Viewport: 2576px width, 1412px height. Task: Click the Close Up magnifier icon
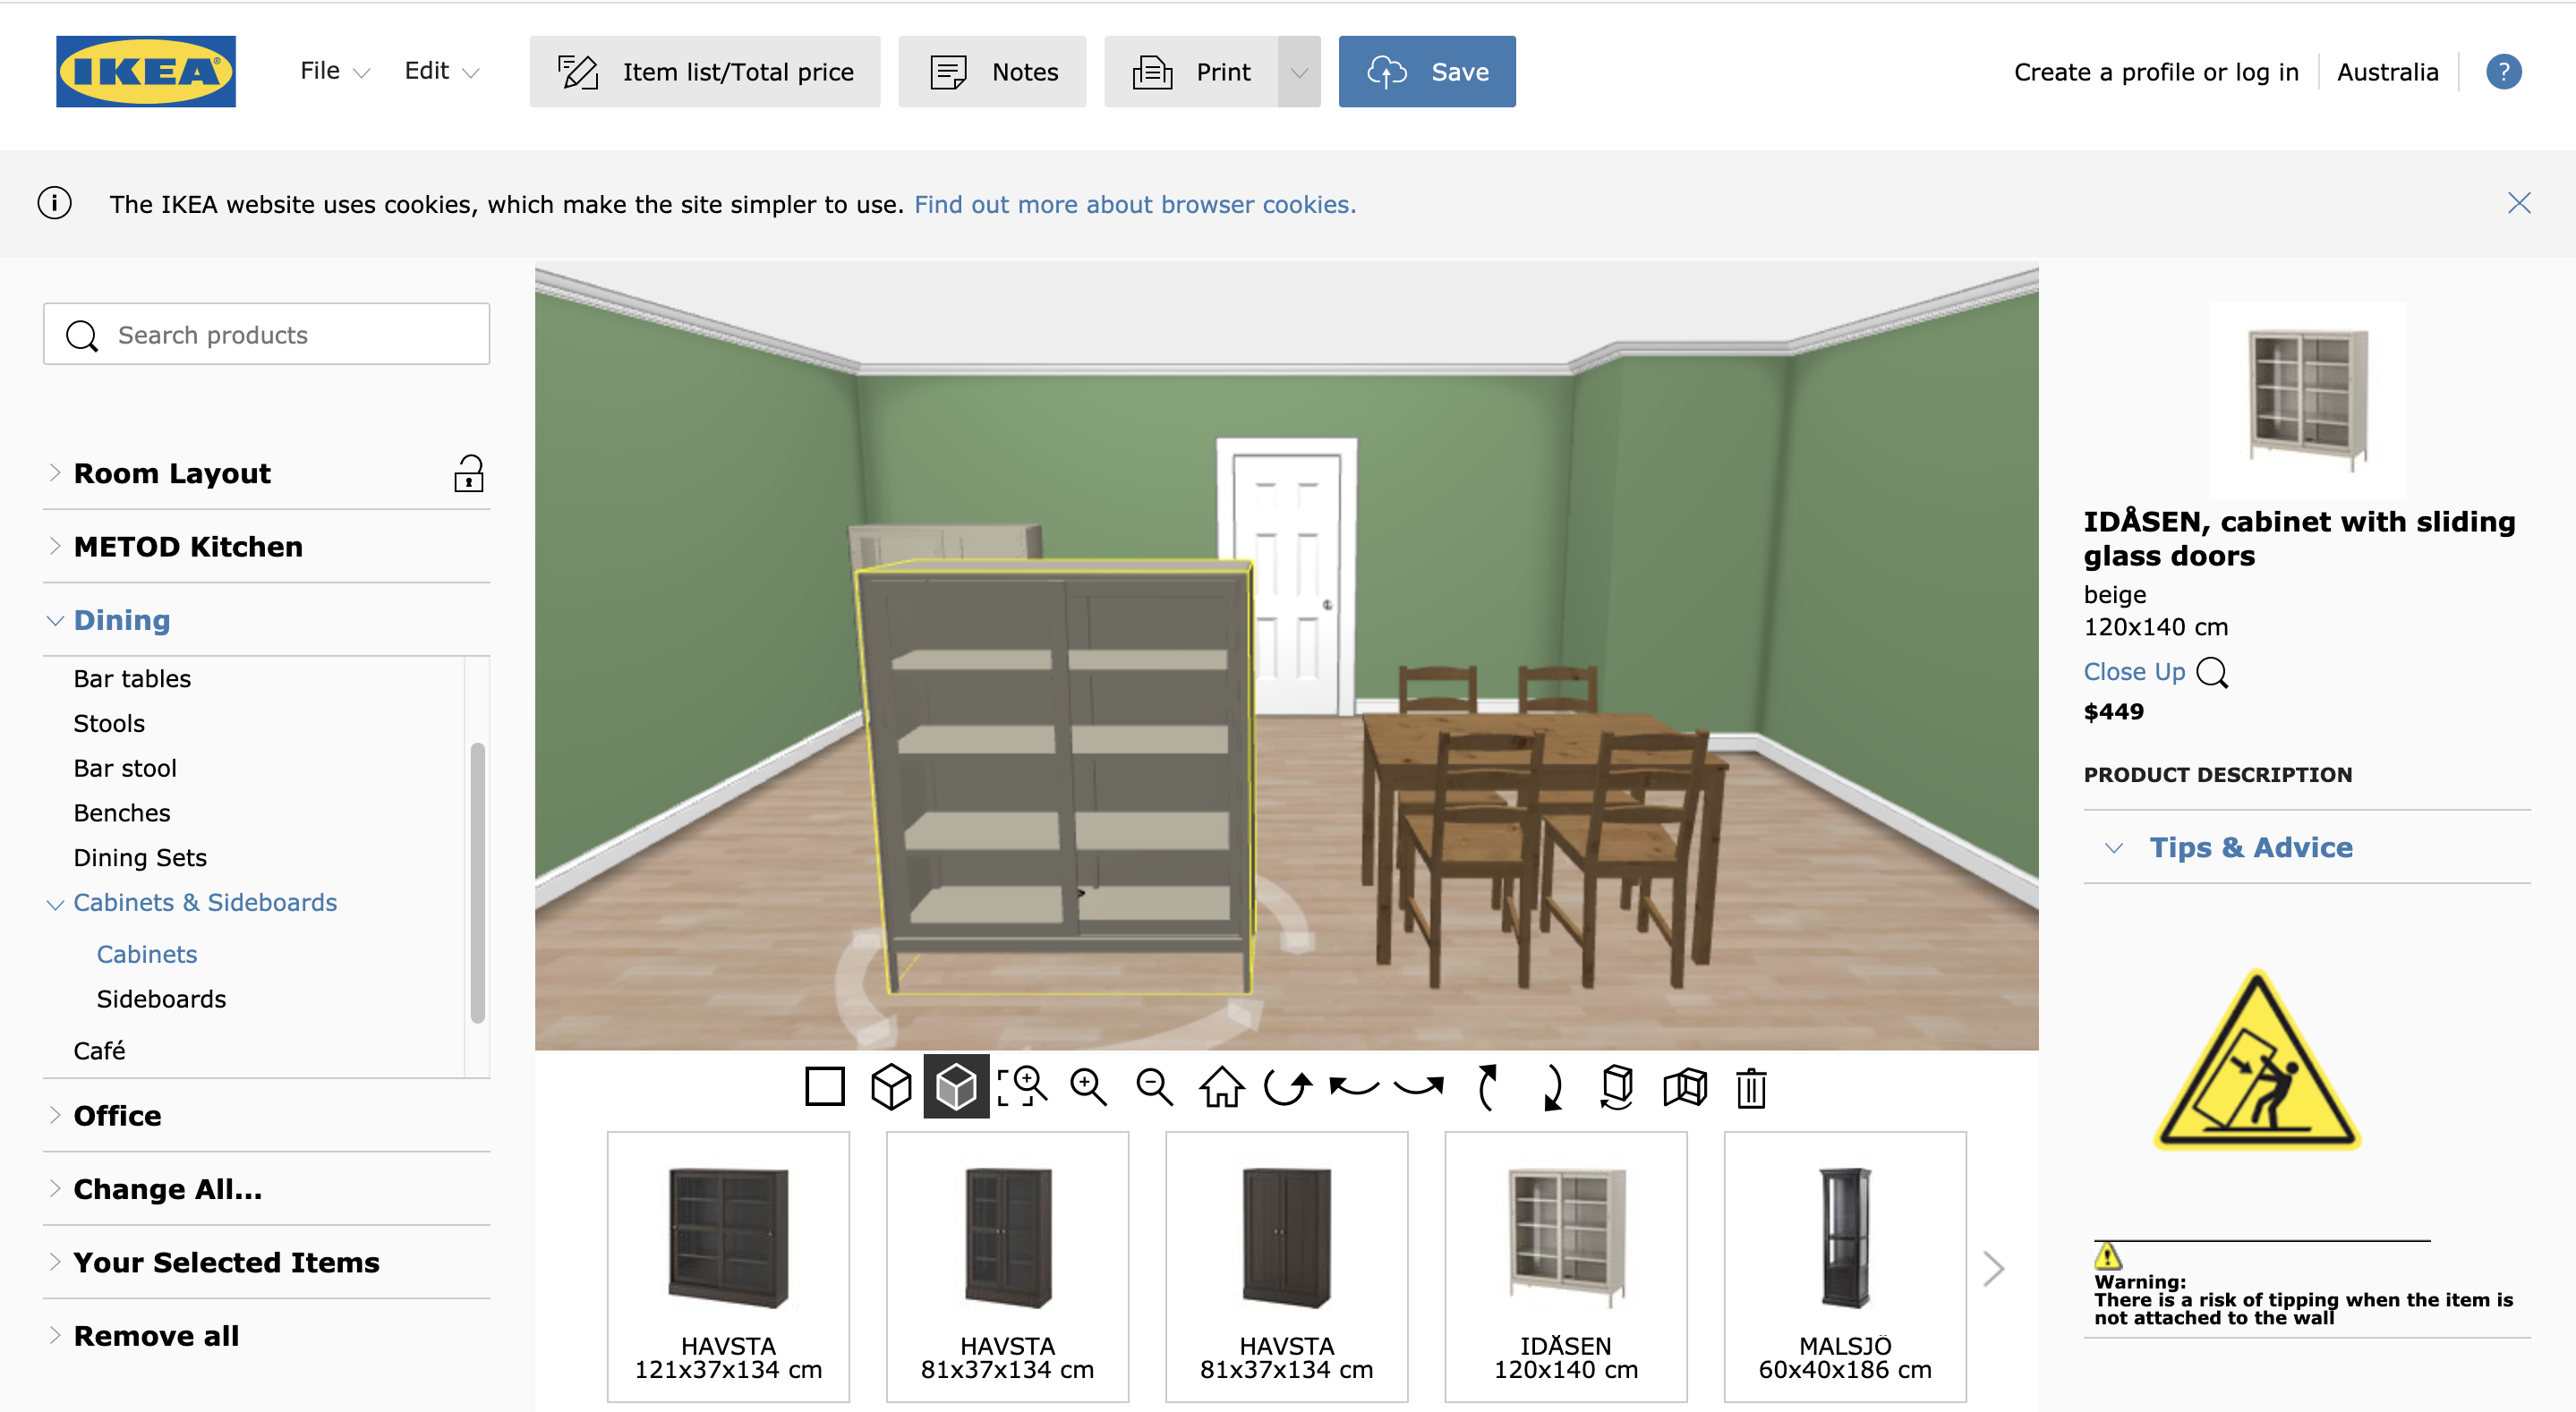tap(2212, 672)
